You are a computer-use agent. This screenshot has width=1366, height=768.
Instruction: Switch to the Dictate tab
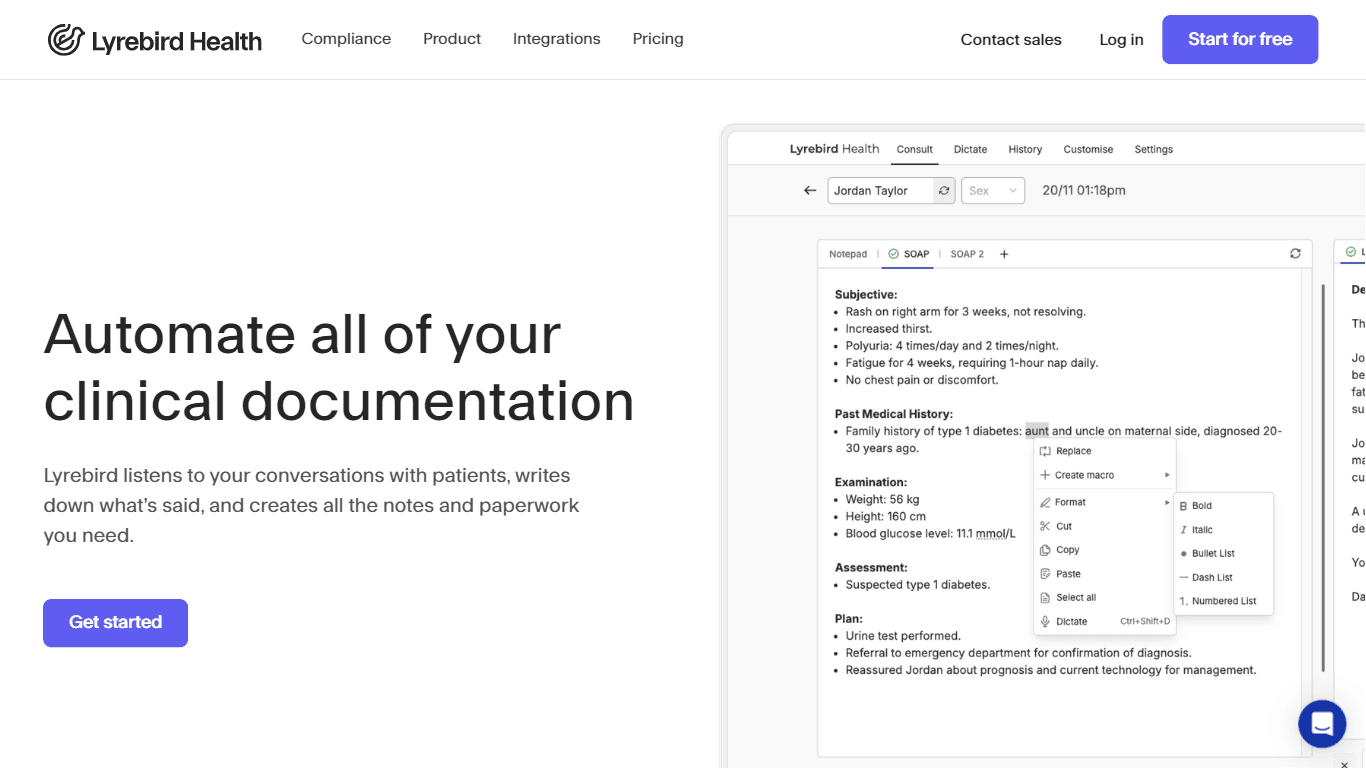pos(970,149)
